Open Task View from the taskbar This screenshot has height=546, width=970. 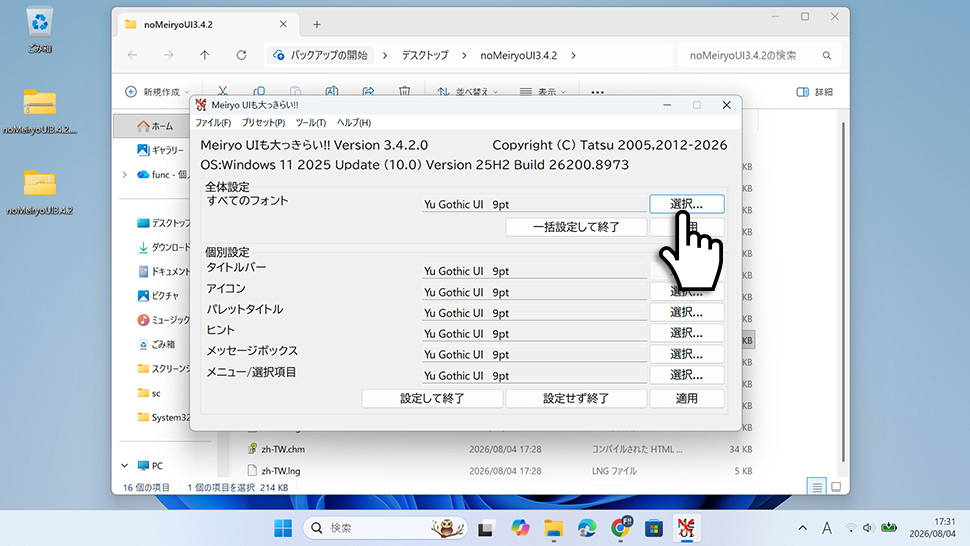(x=486, y=528)
